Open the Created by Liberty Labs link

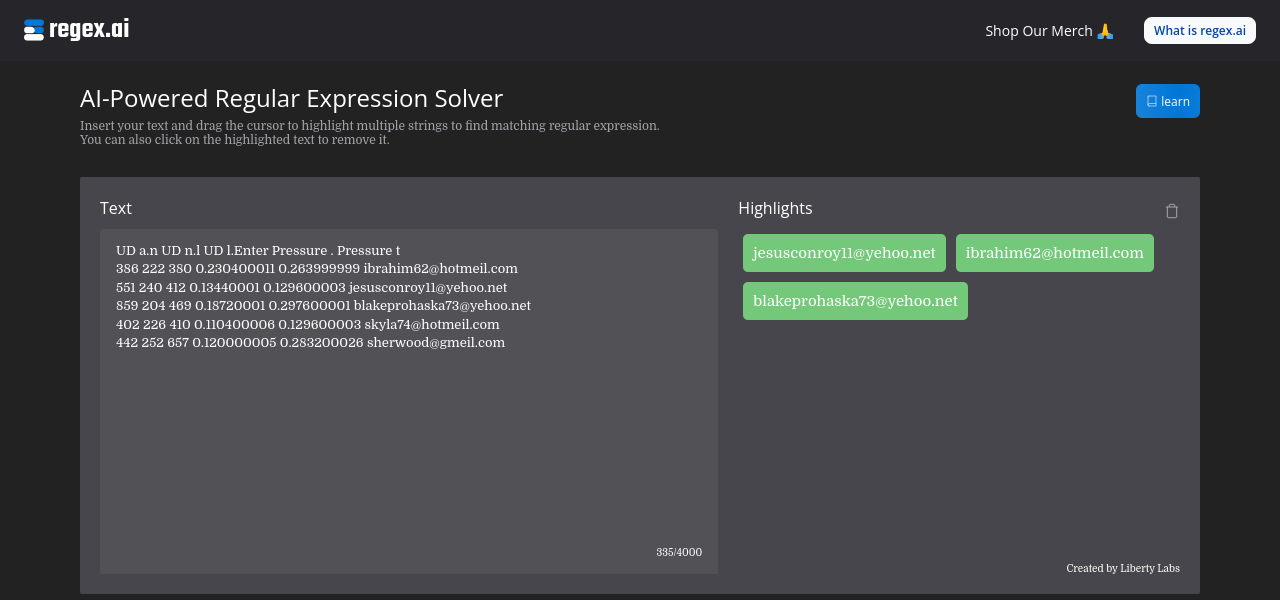[1123, 568]
